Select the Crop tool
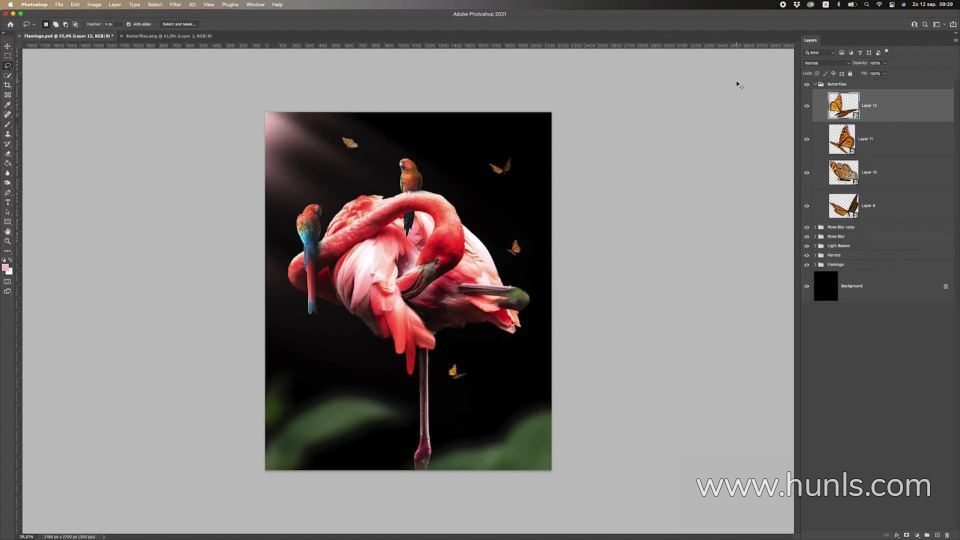 (7, 85)
